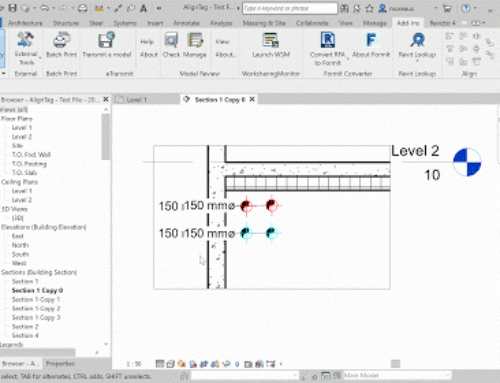Select the Tag by Category icon

[x=131, y=8]
